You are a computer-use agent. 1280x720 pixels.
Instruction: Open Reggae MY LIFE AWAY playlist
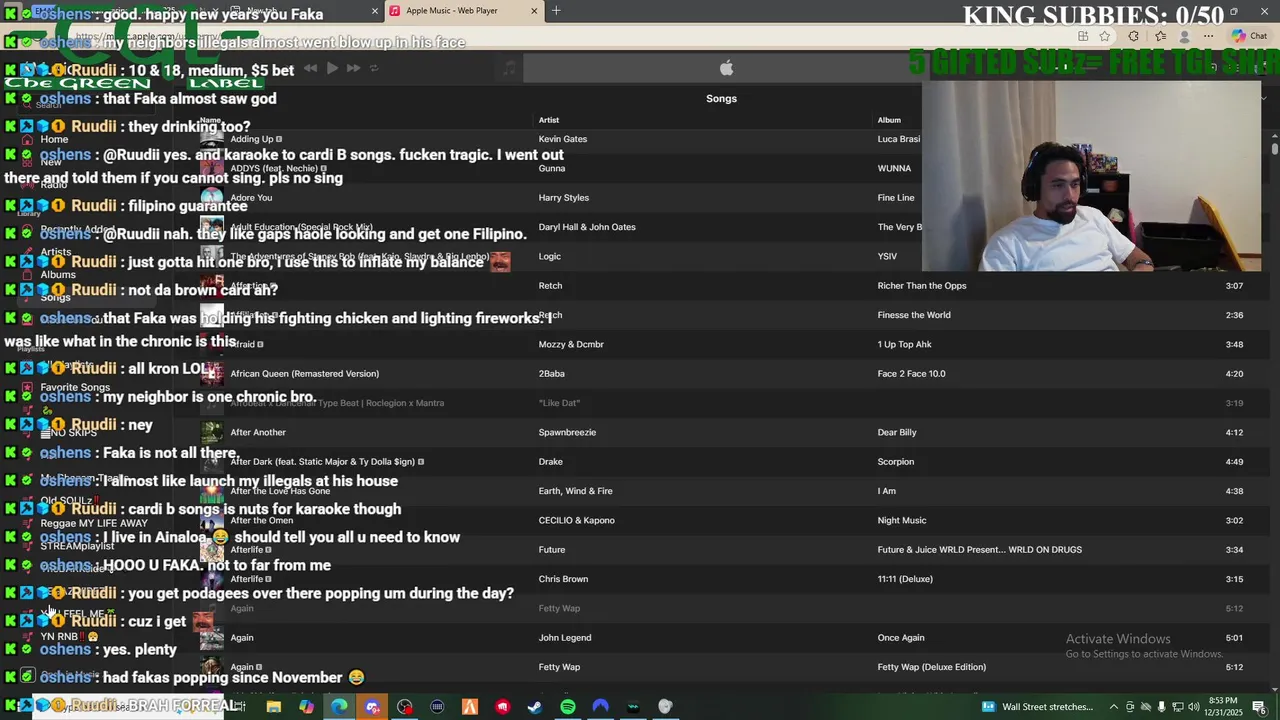pyautogui.click(x=94, y=523)
